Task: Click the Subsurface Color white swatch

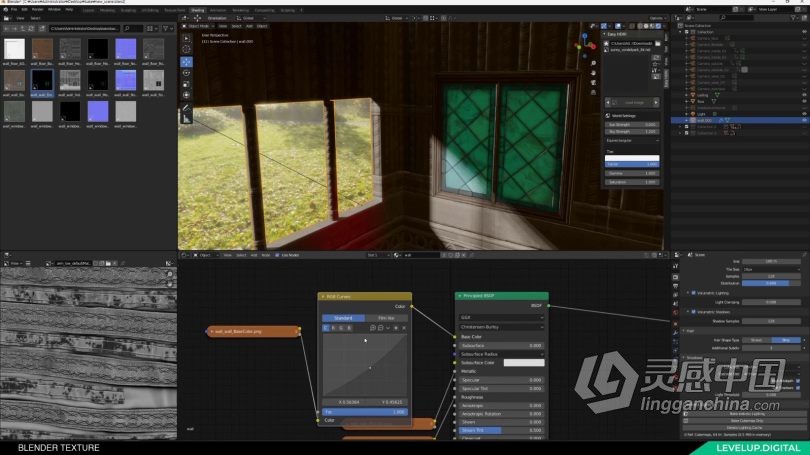Action: pyautogui.click(x=524, y=363)
